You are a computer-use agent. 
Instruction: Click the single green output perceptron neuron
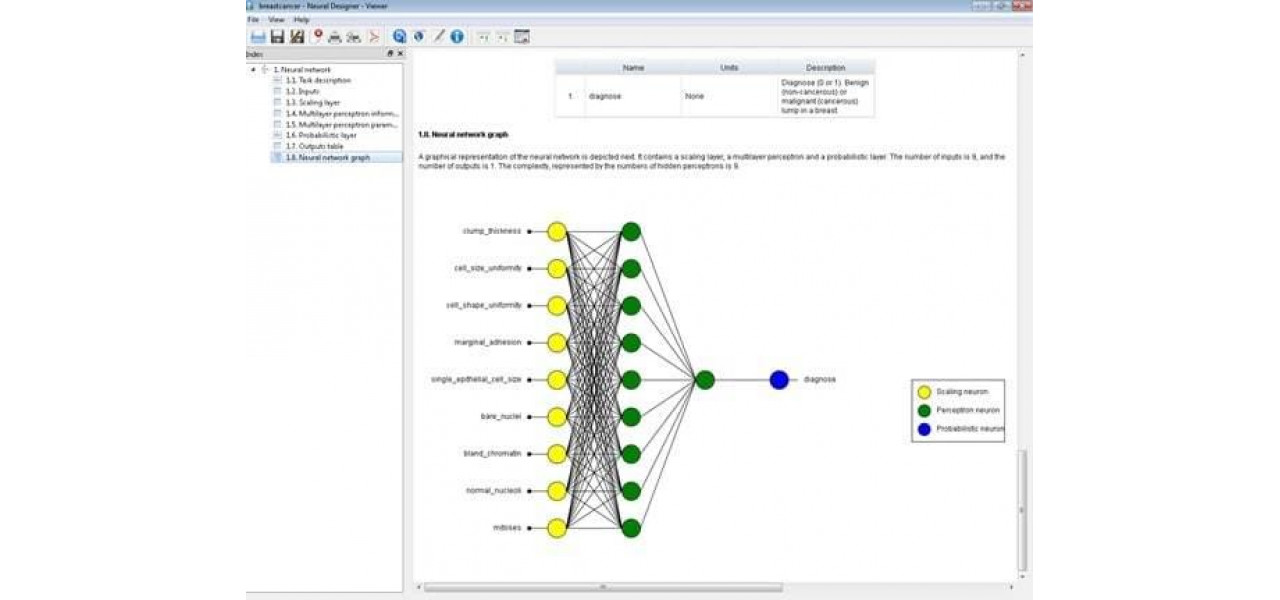click(704, 380)
